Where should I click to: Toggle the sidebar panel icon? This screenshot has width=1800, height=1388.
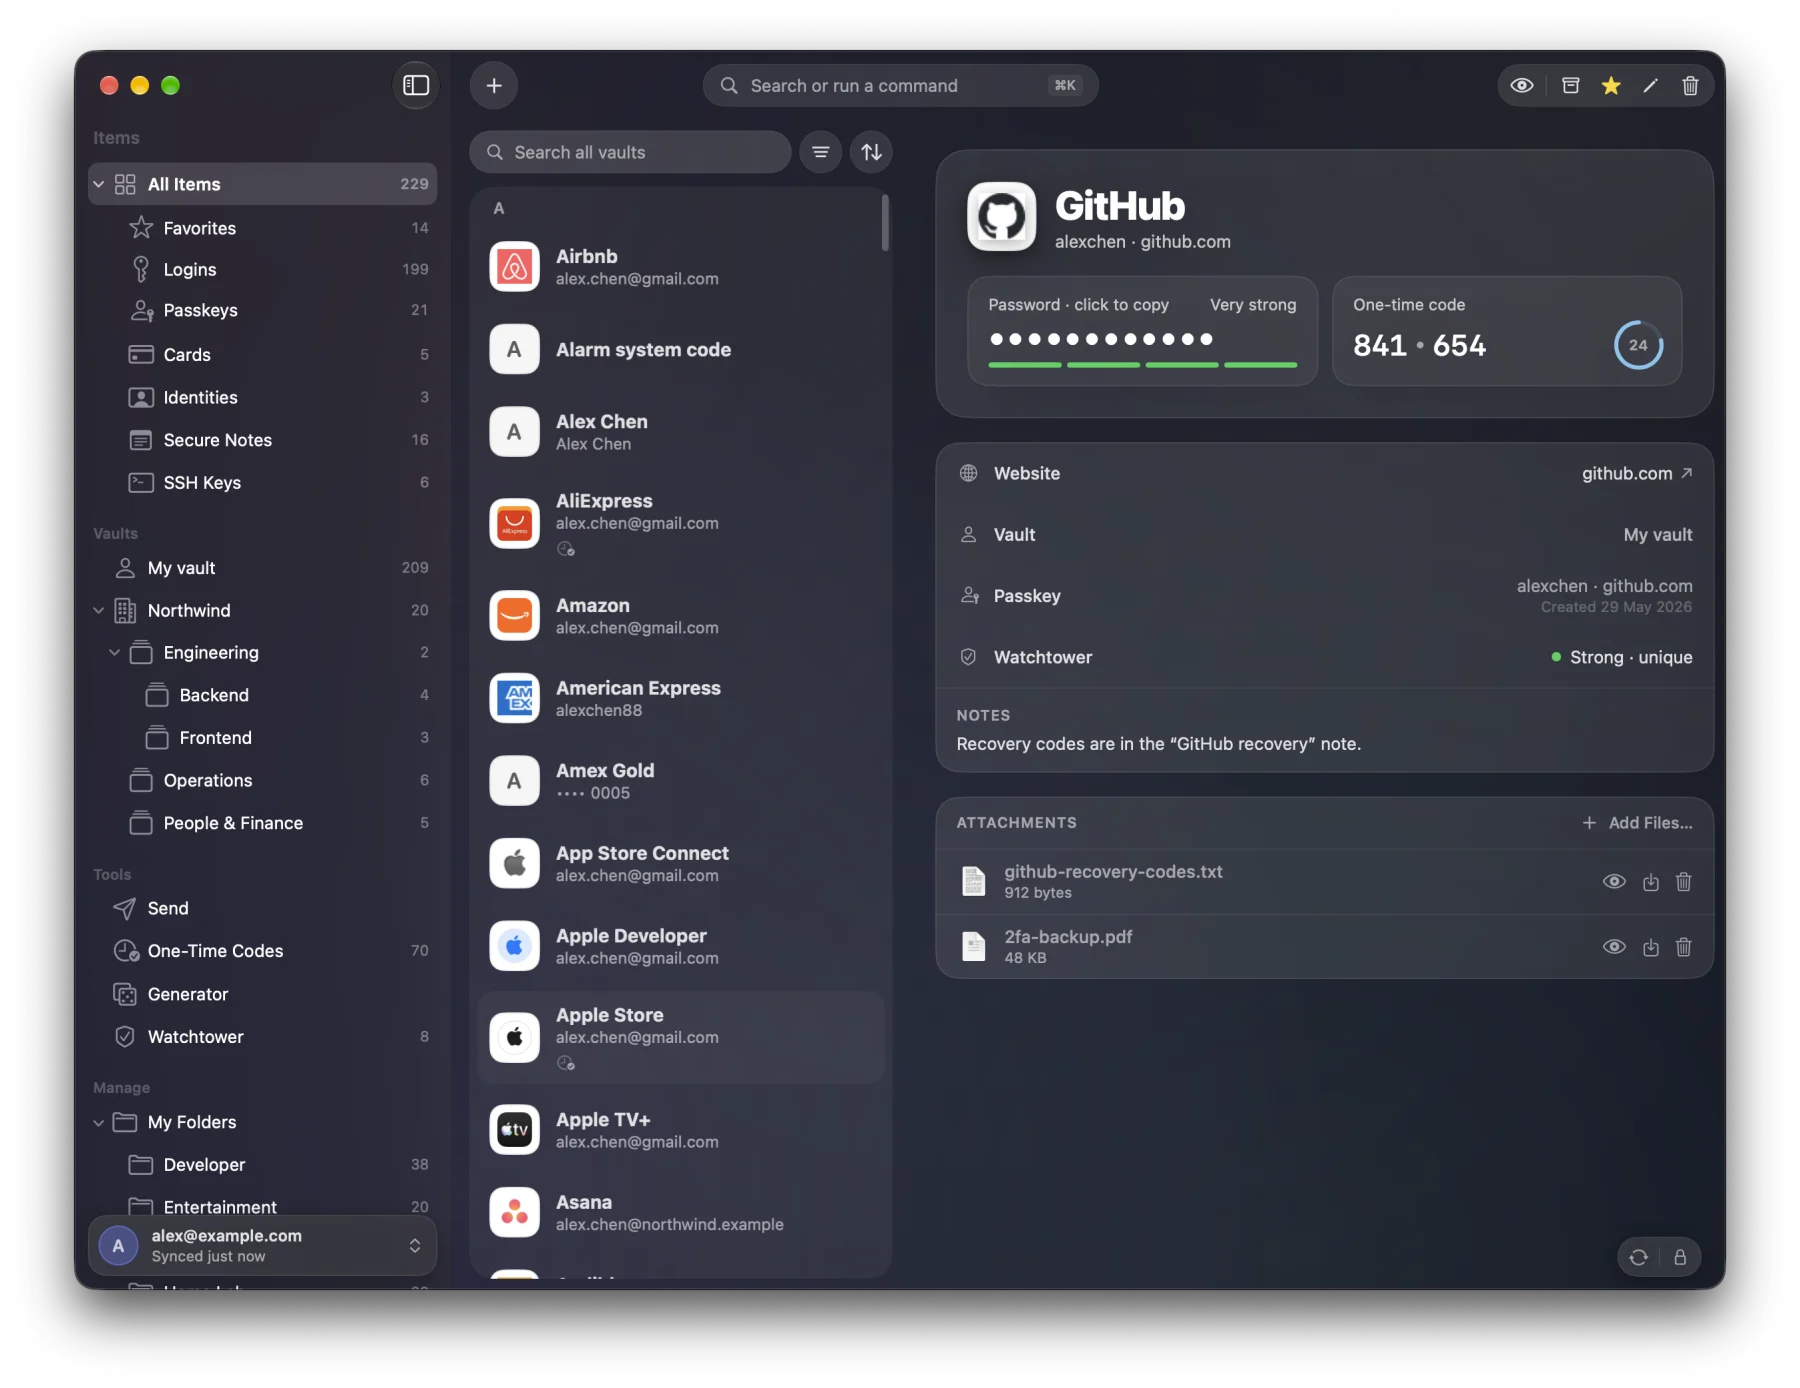416,85
